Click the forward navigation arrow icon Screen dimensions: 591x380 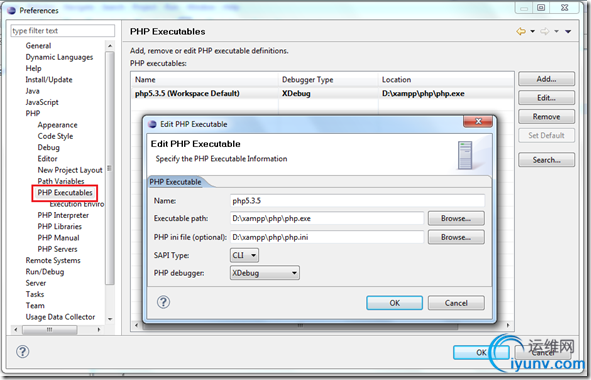pyautogui.click(x=545, y=32)
